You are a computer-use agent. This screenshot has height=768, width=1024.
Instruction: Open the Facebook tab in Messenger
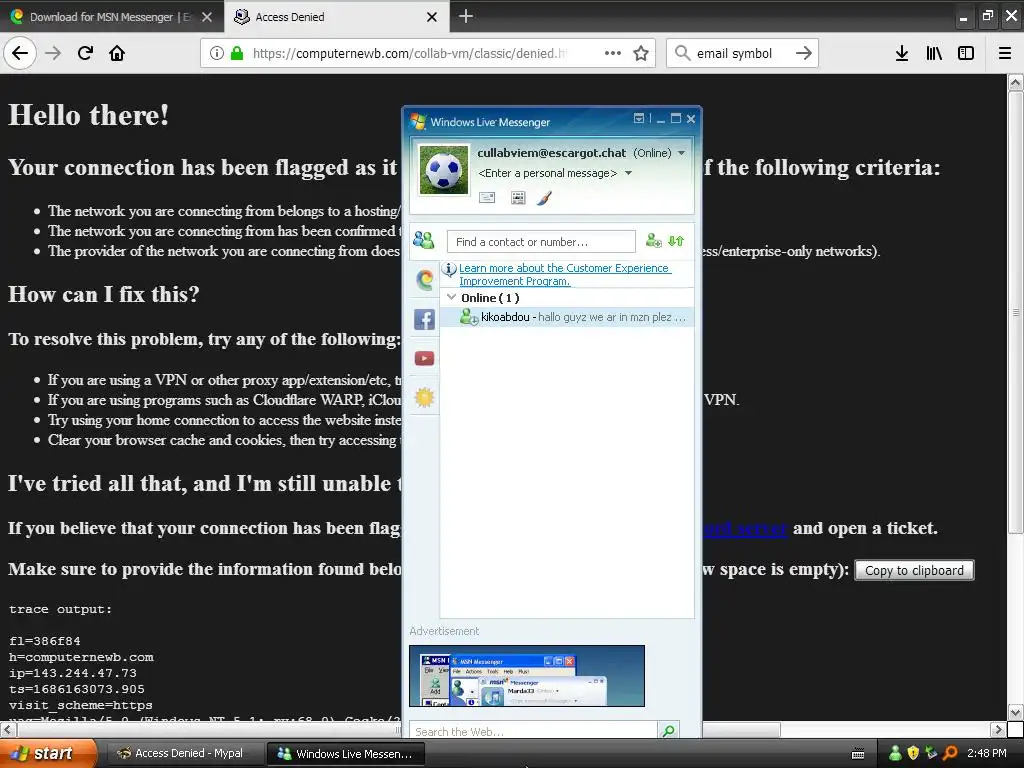point(424,319)
